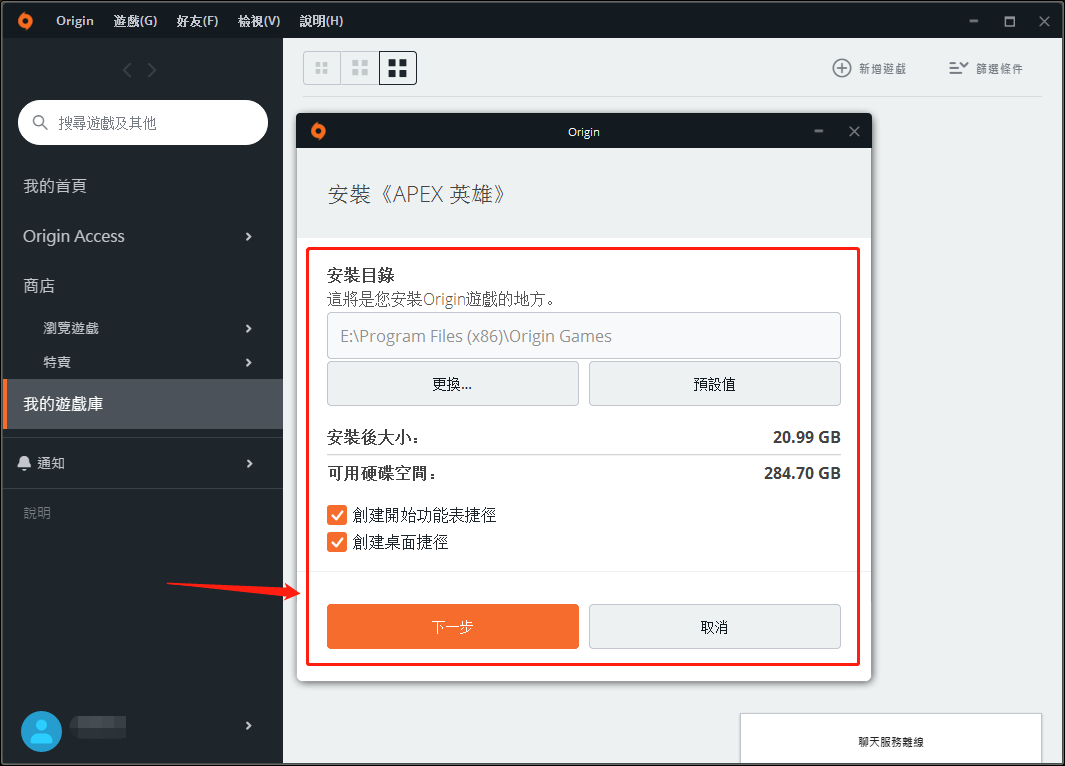The image size is (1065, 766).
Task: Toggle 創建桌面捷徑 checkbox
Action: tap(337, 542)
